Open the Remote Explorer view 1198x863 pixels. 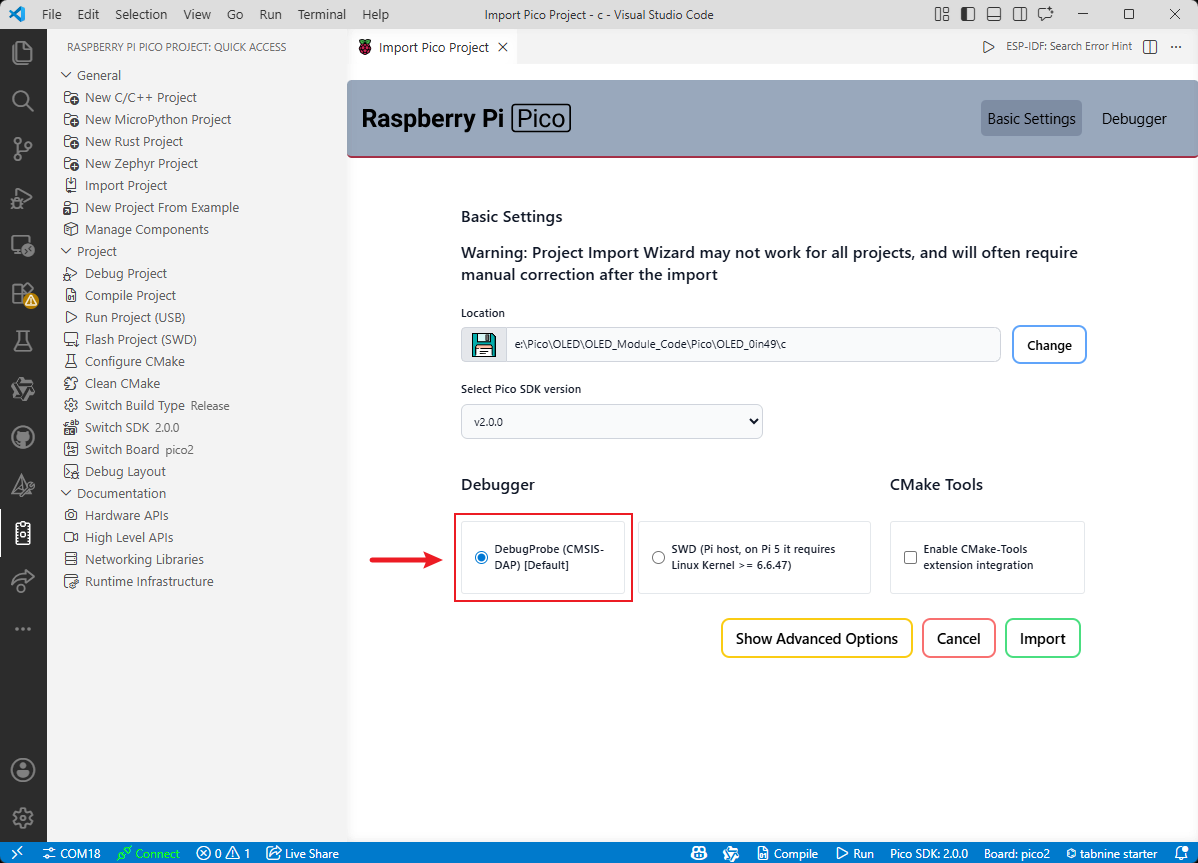coord(23,246)
